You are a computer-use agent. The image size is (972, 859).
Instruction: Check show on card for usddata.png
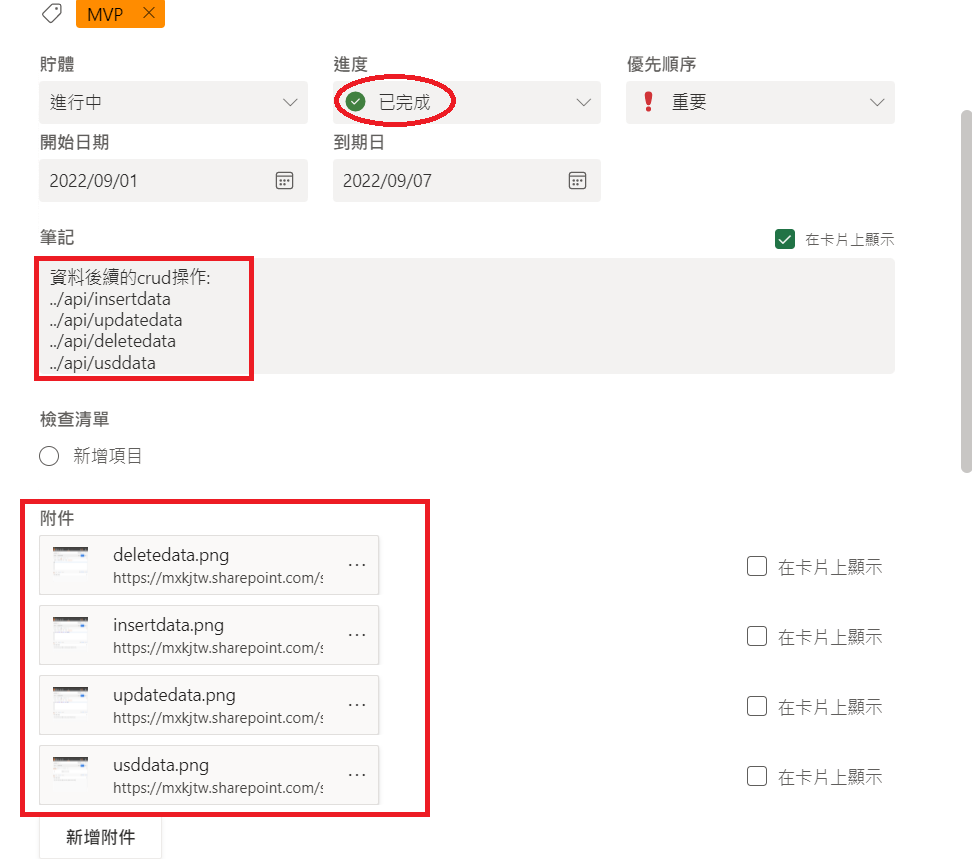(x=757, y=776)
